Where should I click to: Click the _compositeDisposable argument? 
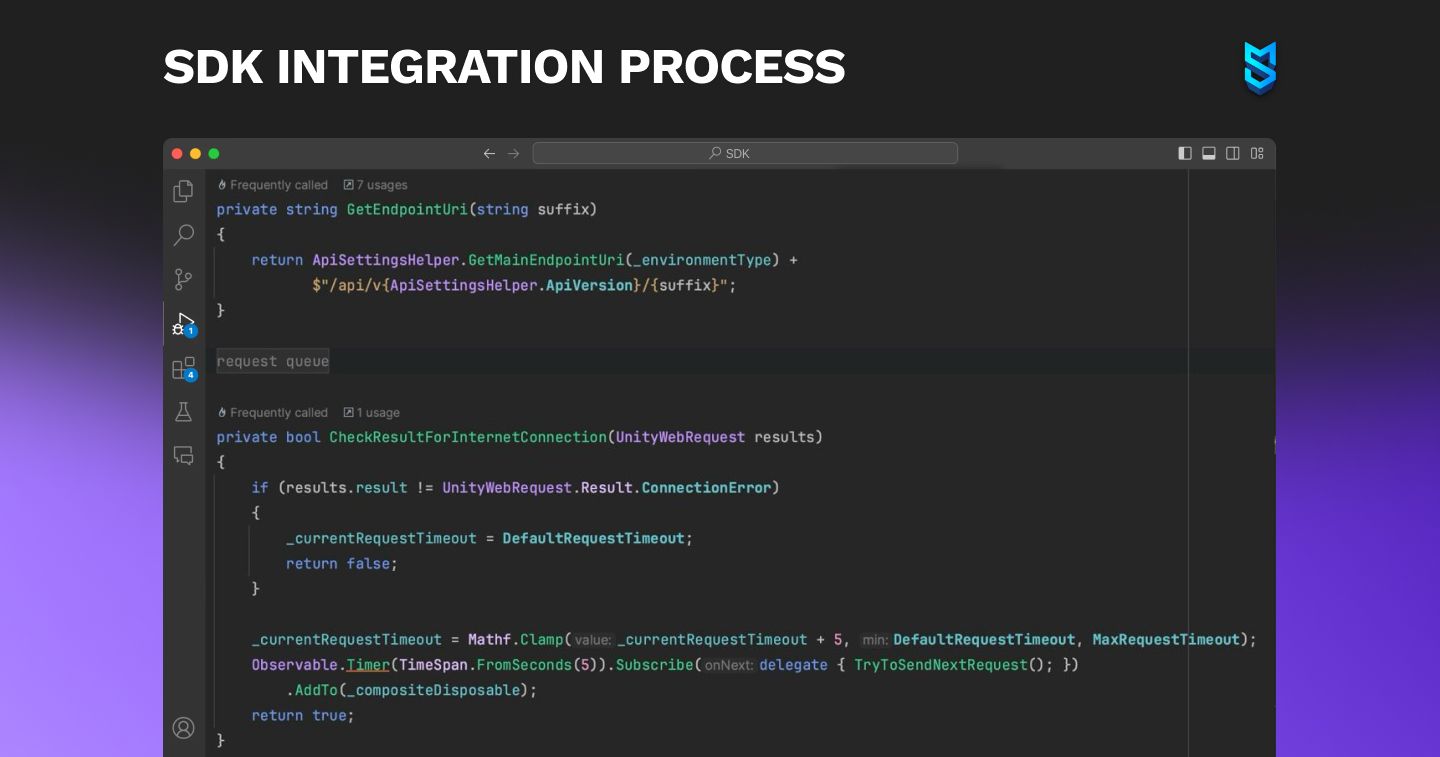click(x=433, y=691)
